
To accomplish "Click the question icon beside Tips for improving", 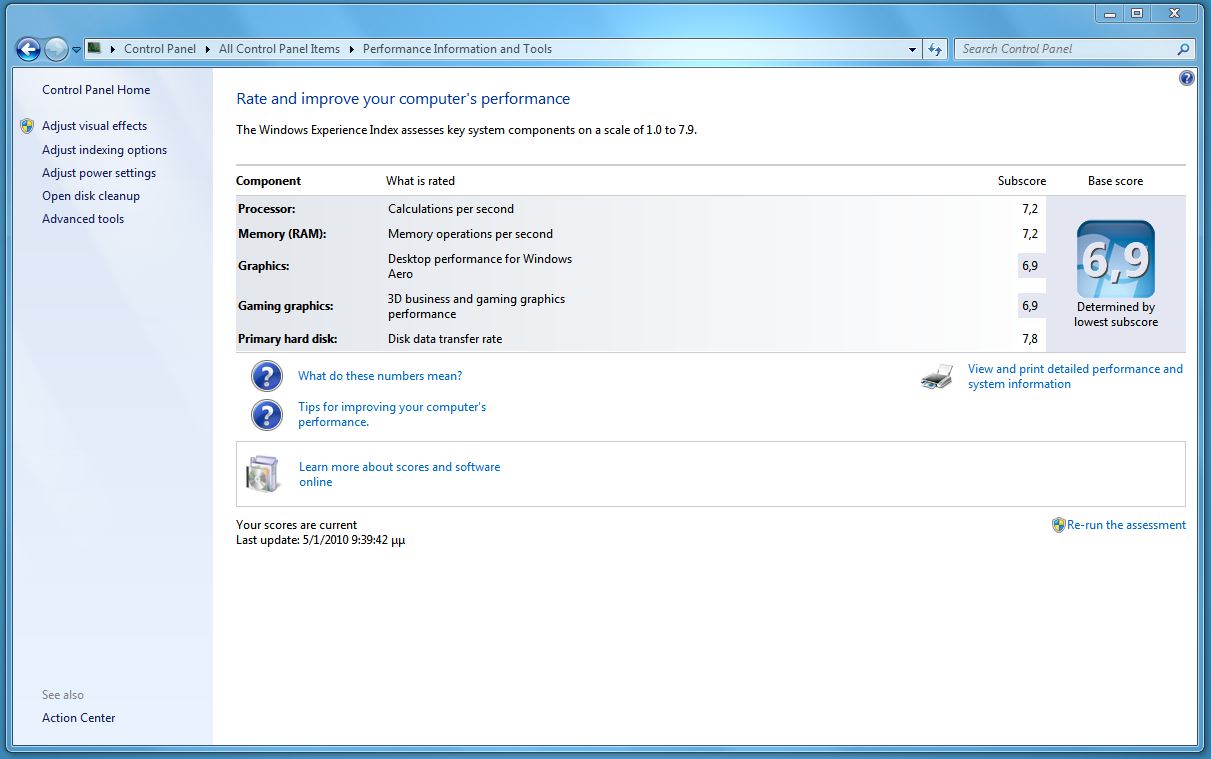I will [x=266, y=414].
